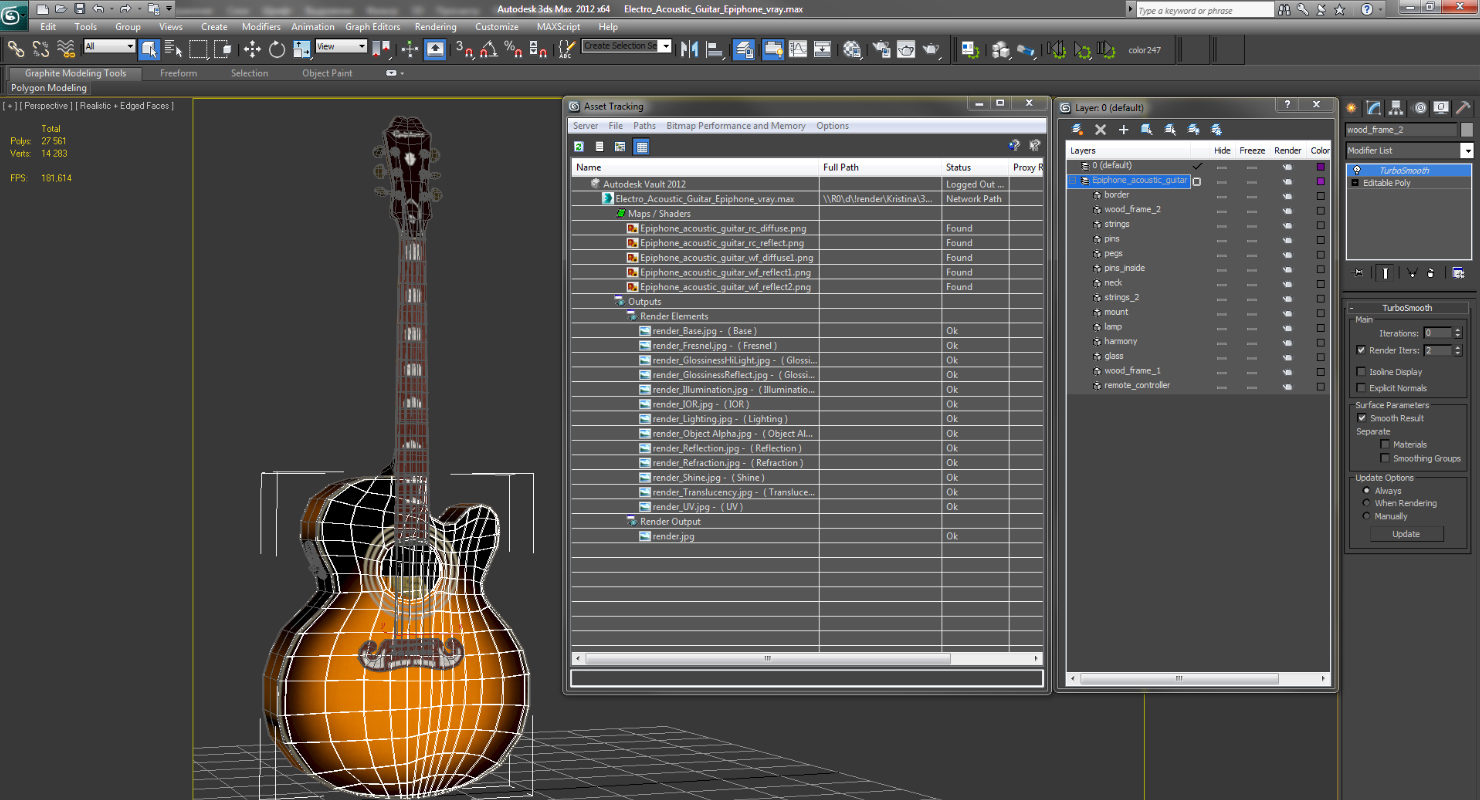Collapse the TurboSmooth rollout
The width and height of the screenshot is (1480, 800).
pyautogui.click(x=1353, y=308)
